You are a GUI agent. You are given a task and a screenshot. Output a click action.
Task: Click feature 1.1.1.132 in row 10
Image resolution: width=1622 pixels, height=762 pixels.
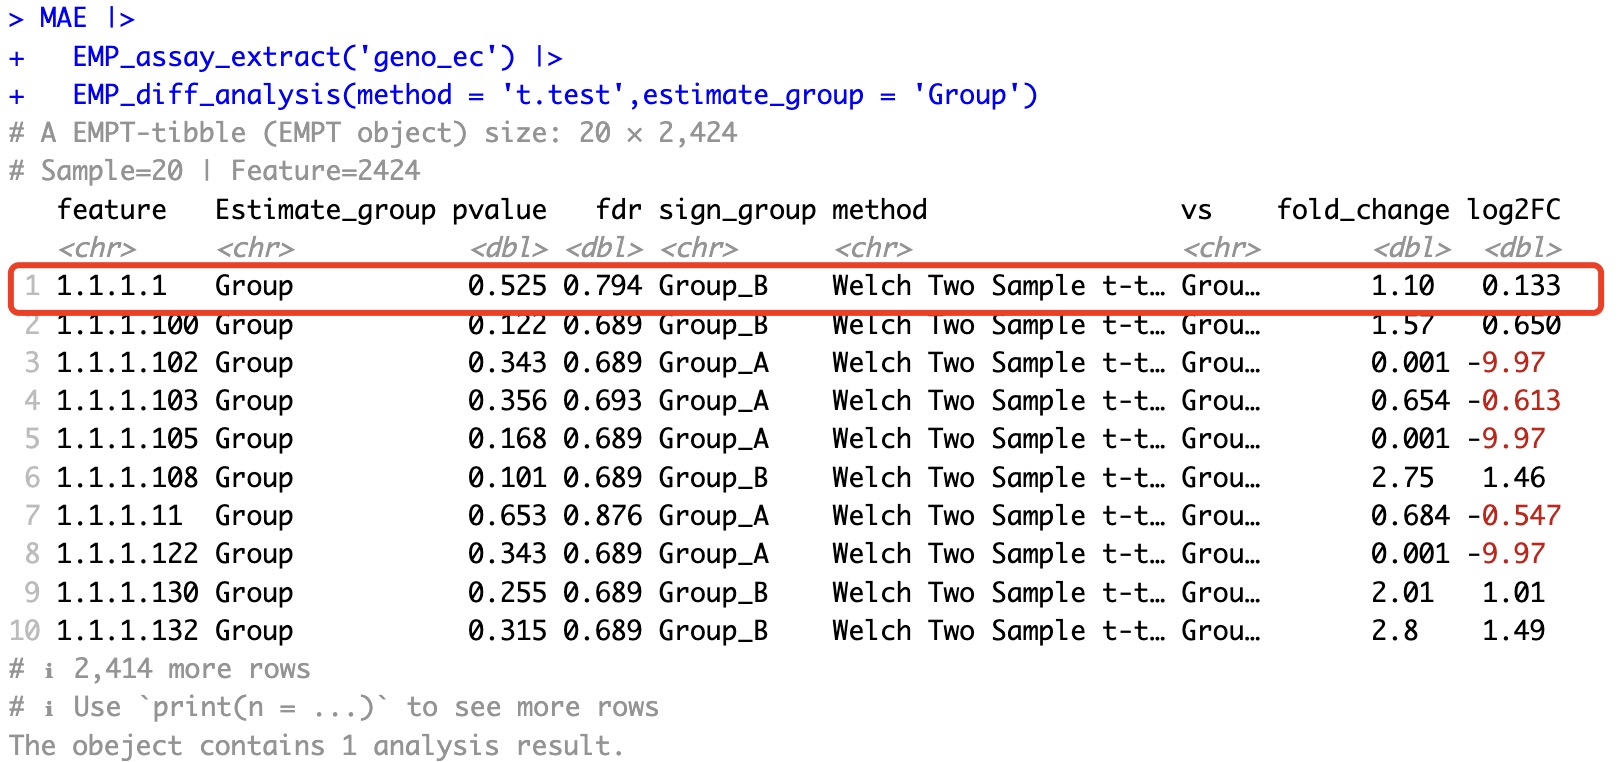[127, 631]
